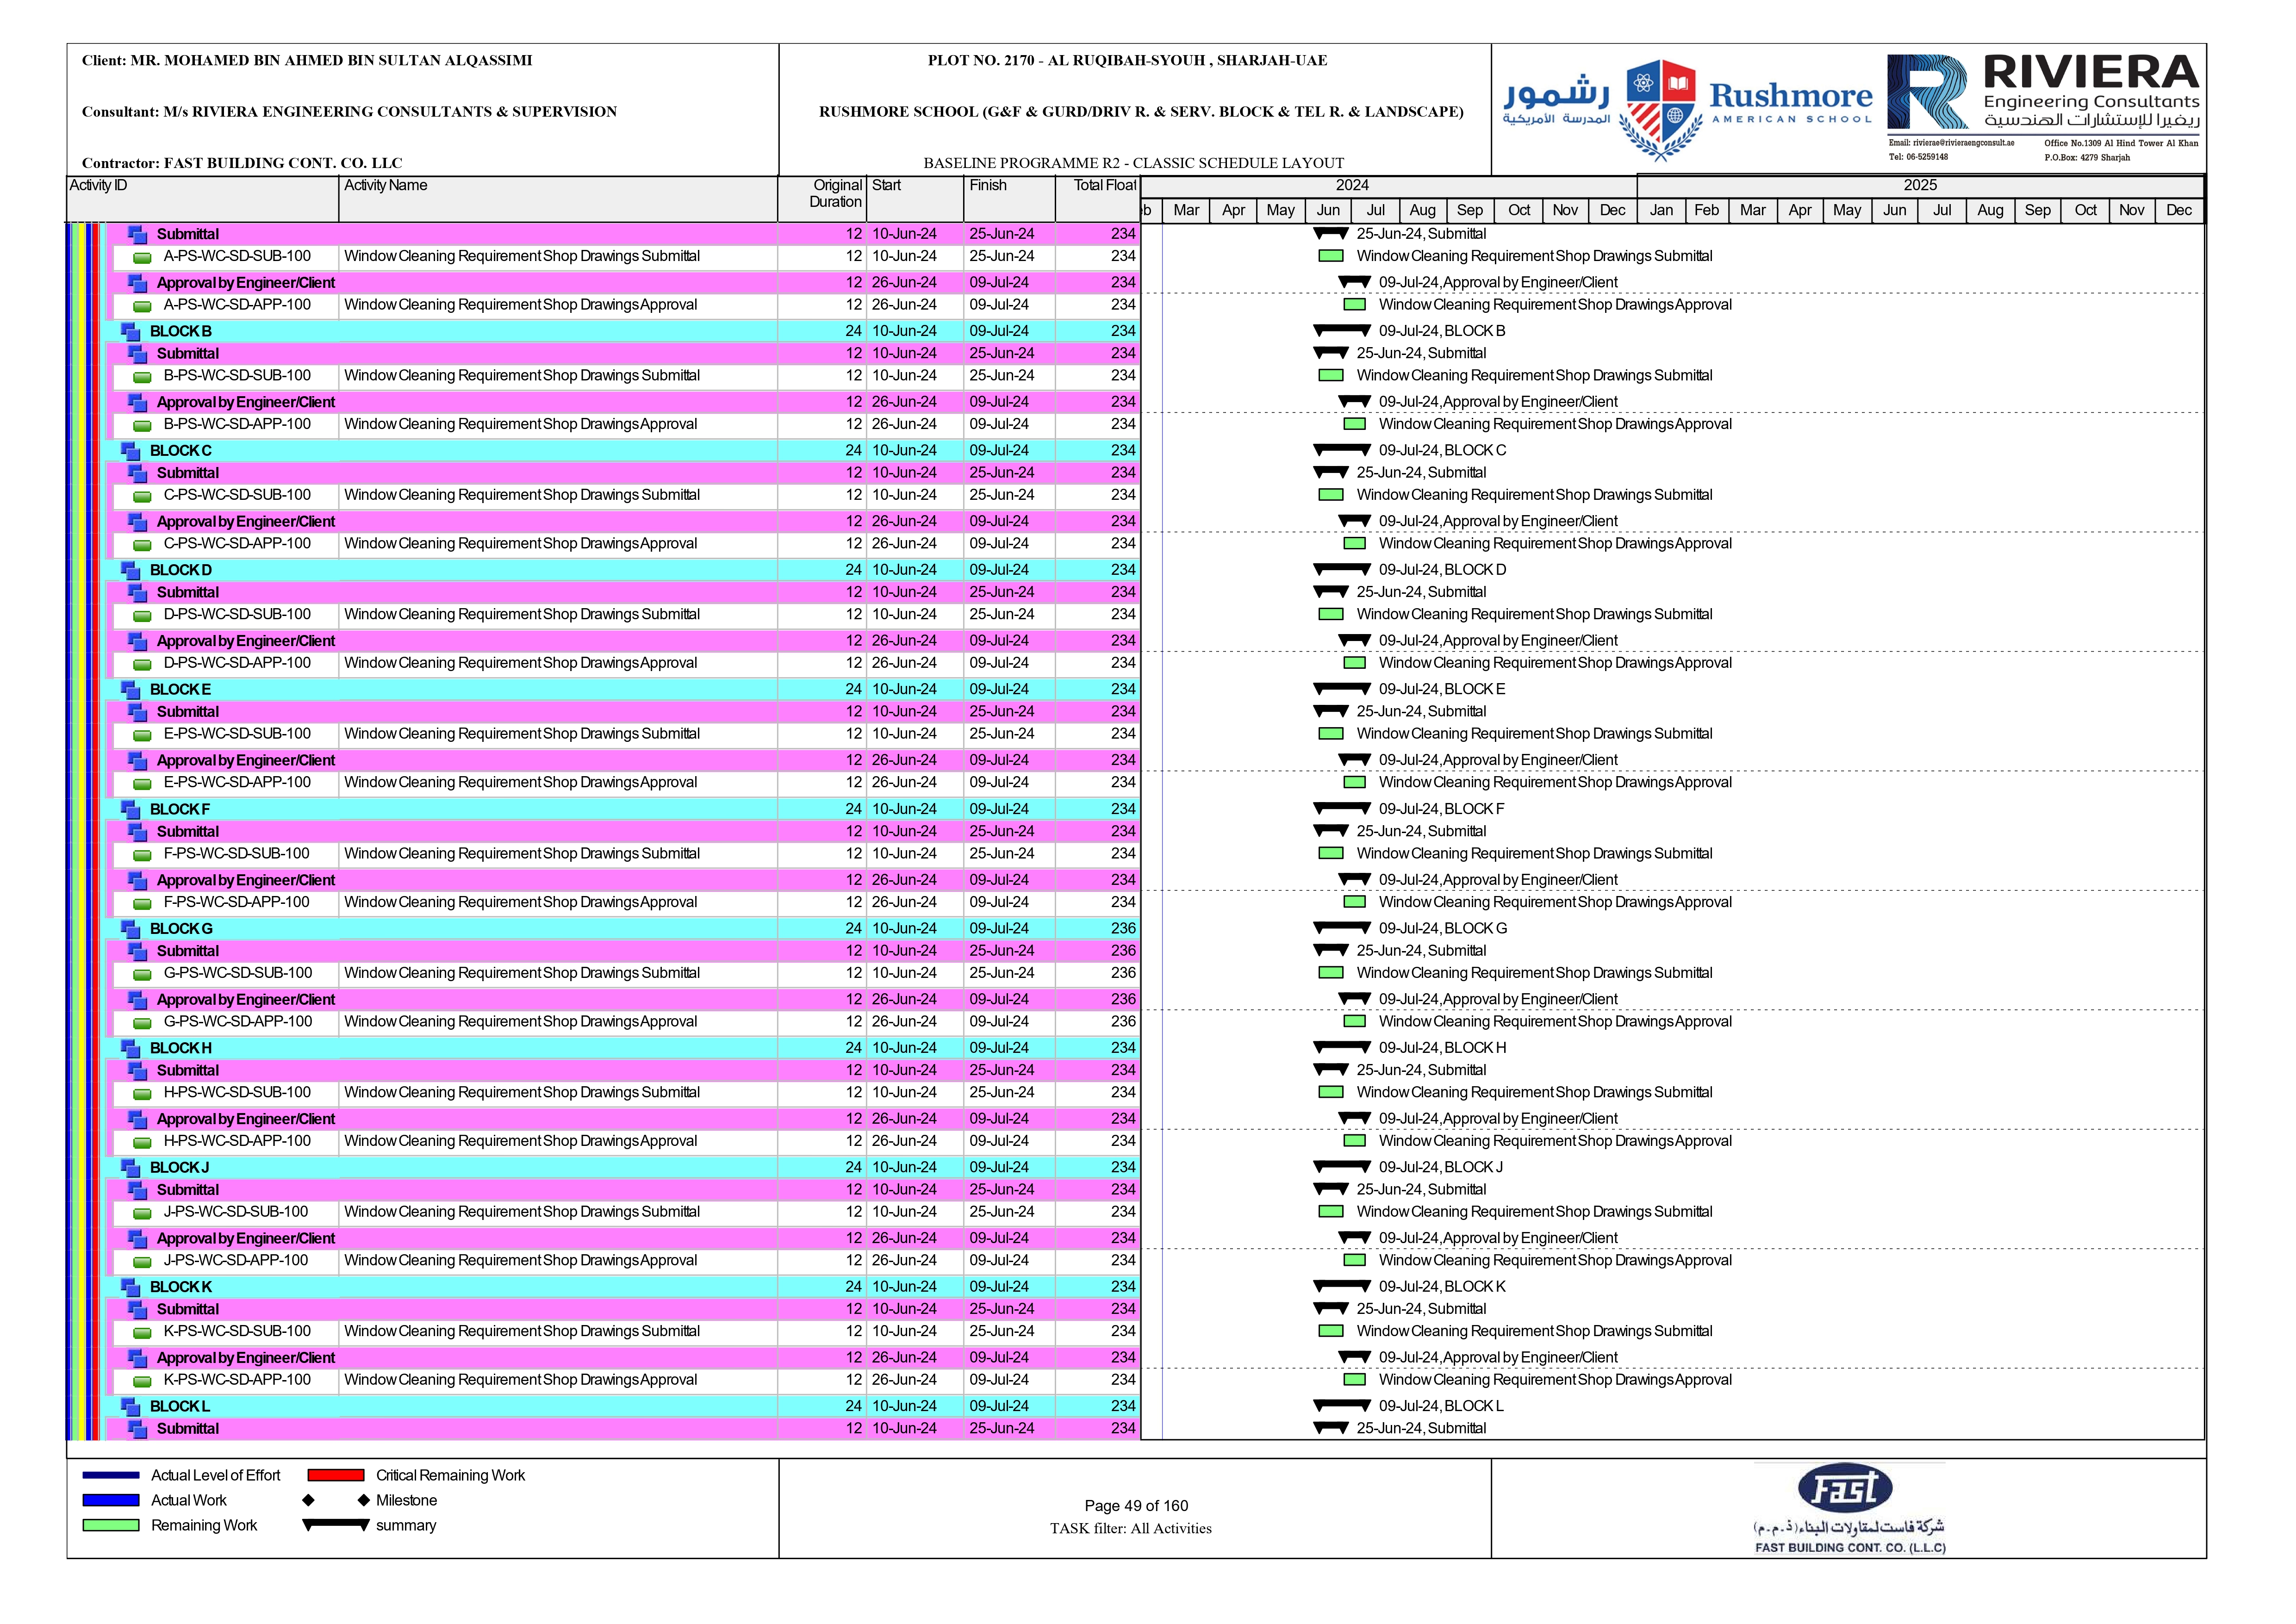
Task: Click the activity icon for C-PS-WC-SD-APP-100
Action: (x=142, y=545)
